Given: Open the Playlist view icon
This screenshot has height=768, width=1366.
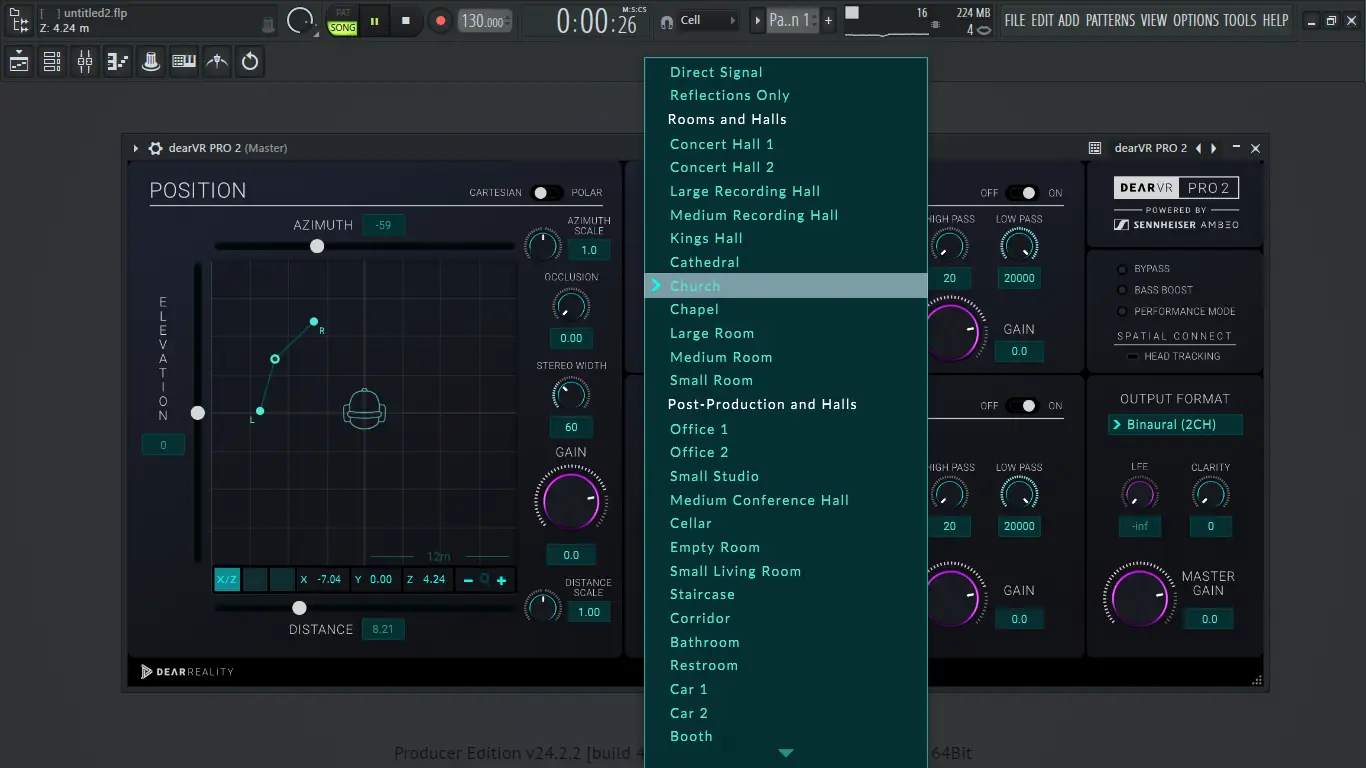Looking at the screenshot, I should (x=19, y=62).
